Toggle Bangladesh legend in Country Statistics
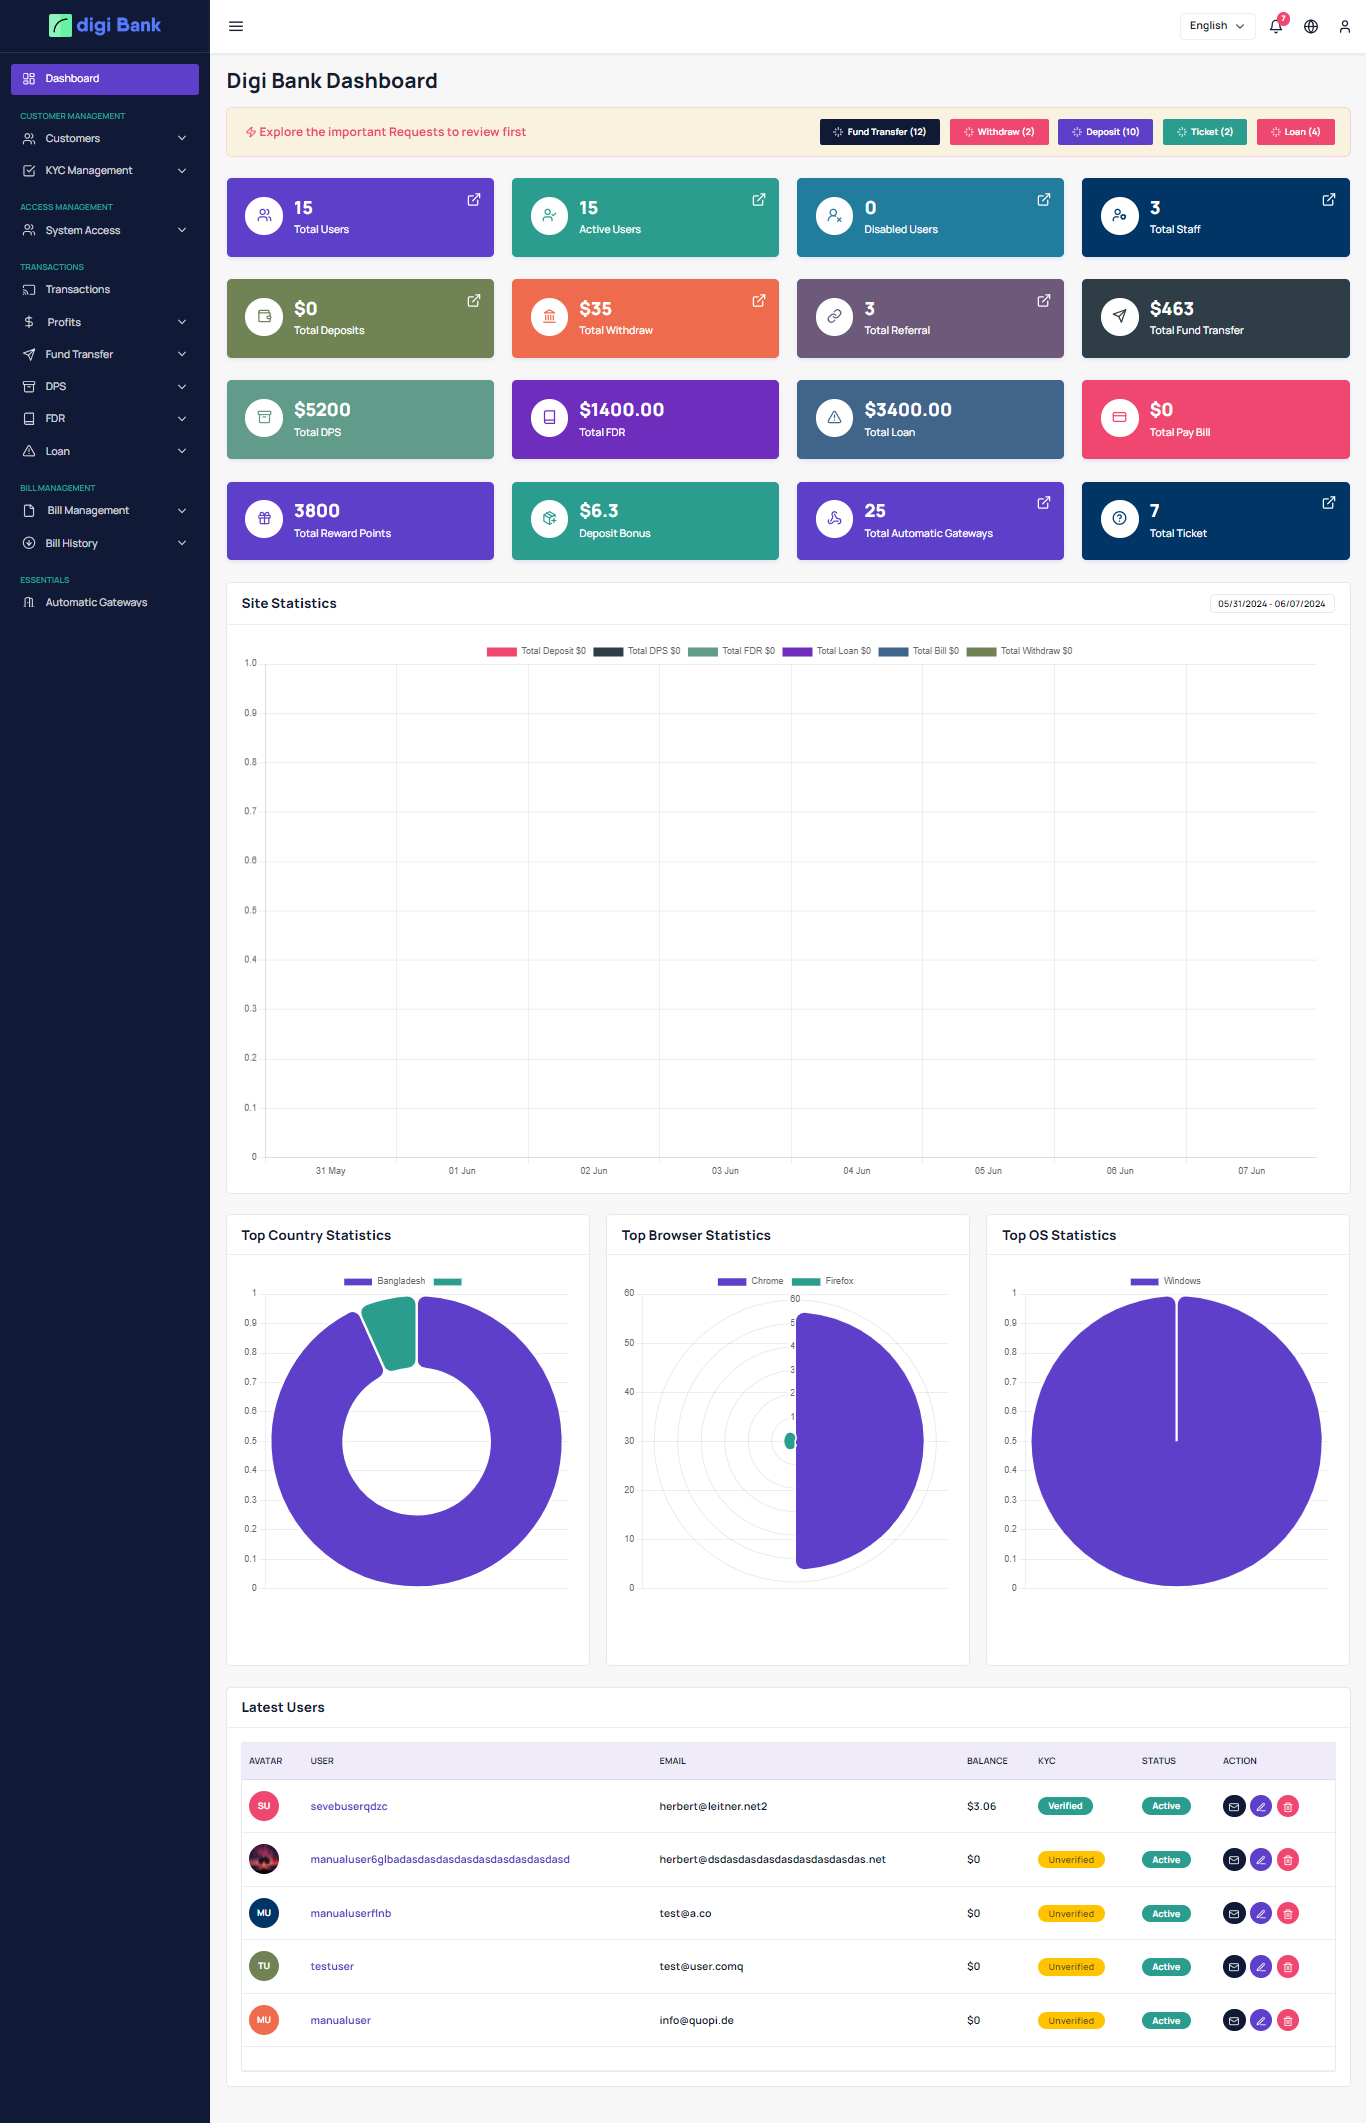The width and height of the screenshot is (1366, 2123). (385, 1281)
